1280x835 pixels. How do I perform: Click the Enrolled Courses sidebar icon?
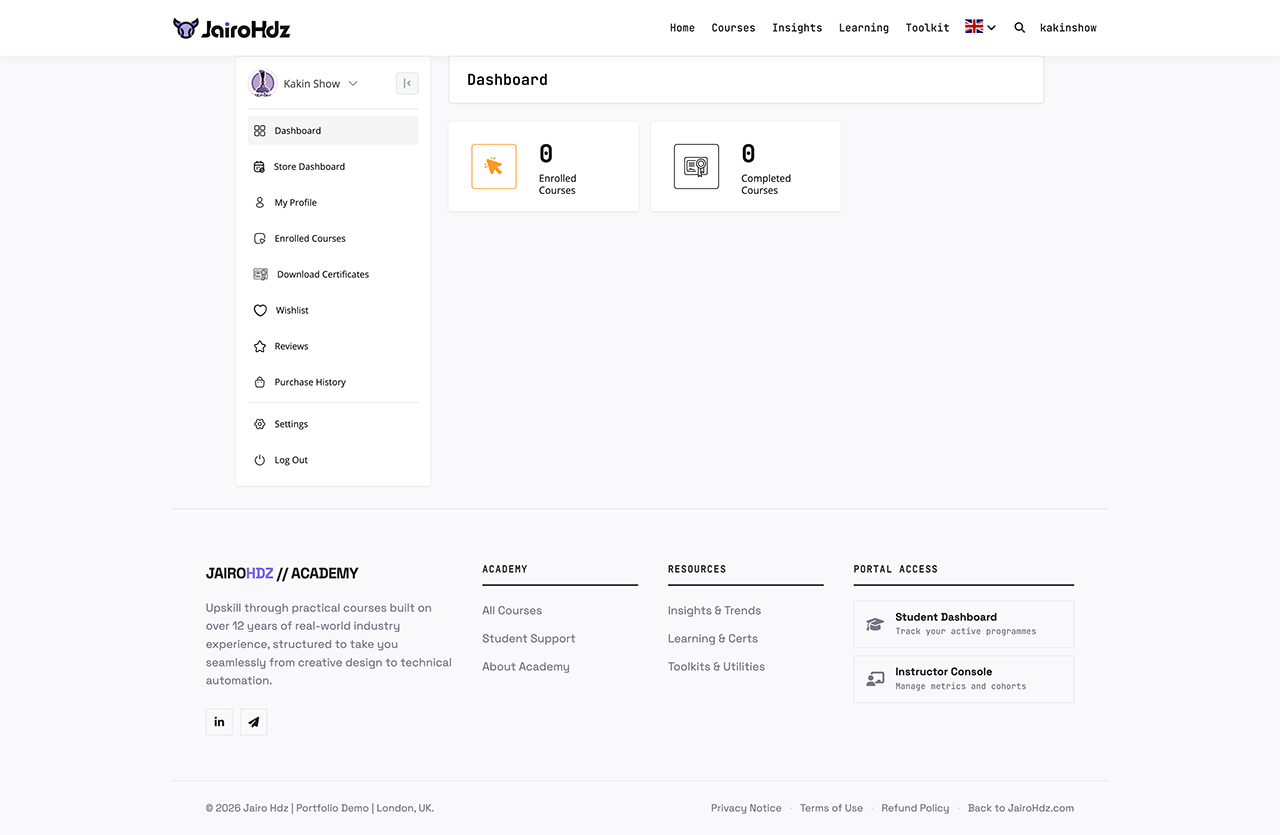260,239
